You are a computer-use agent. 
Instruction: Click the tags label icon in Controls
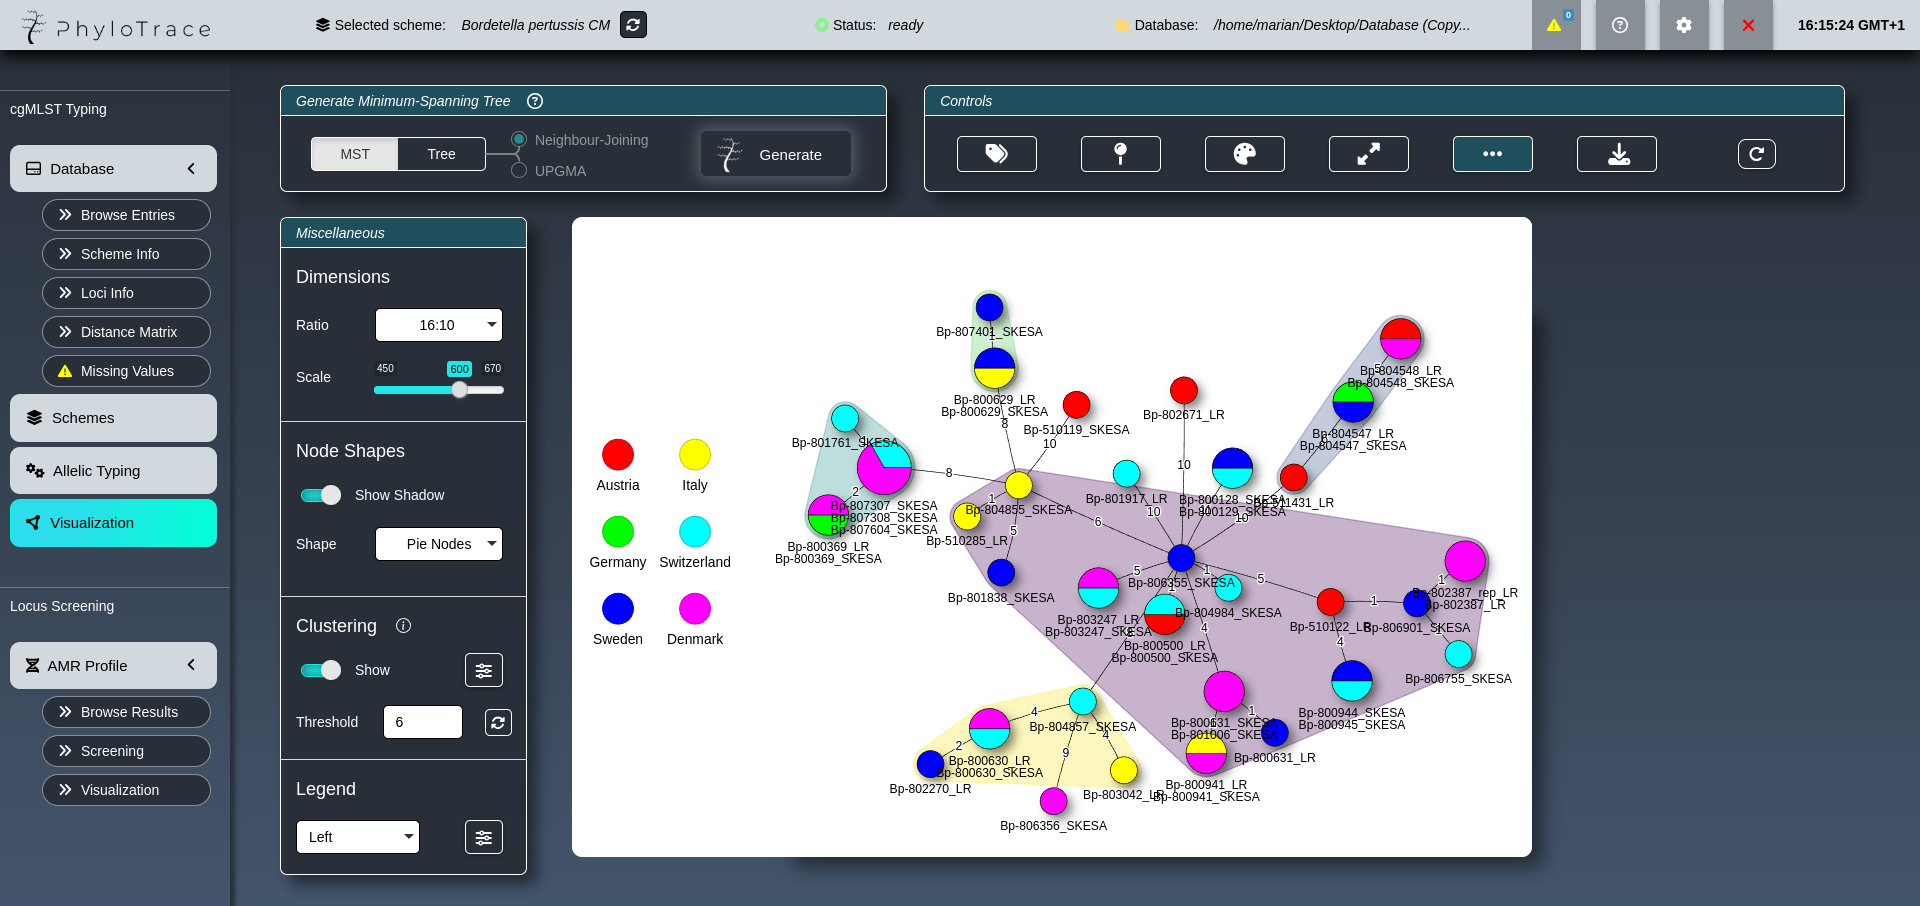tap(996, 154)
